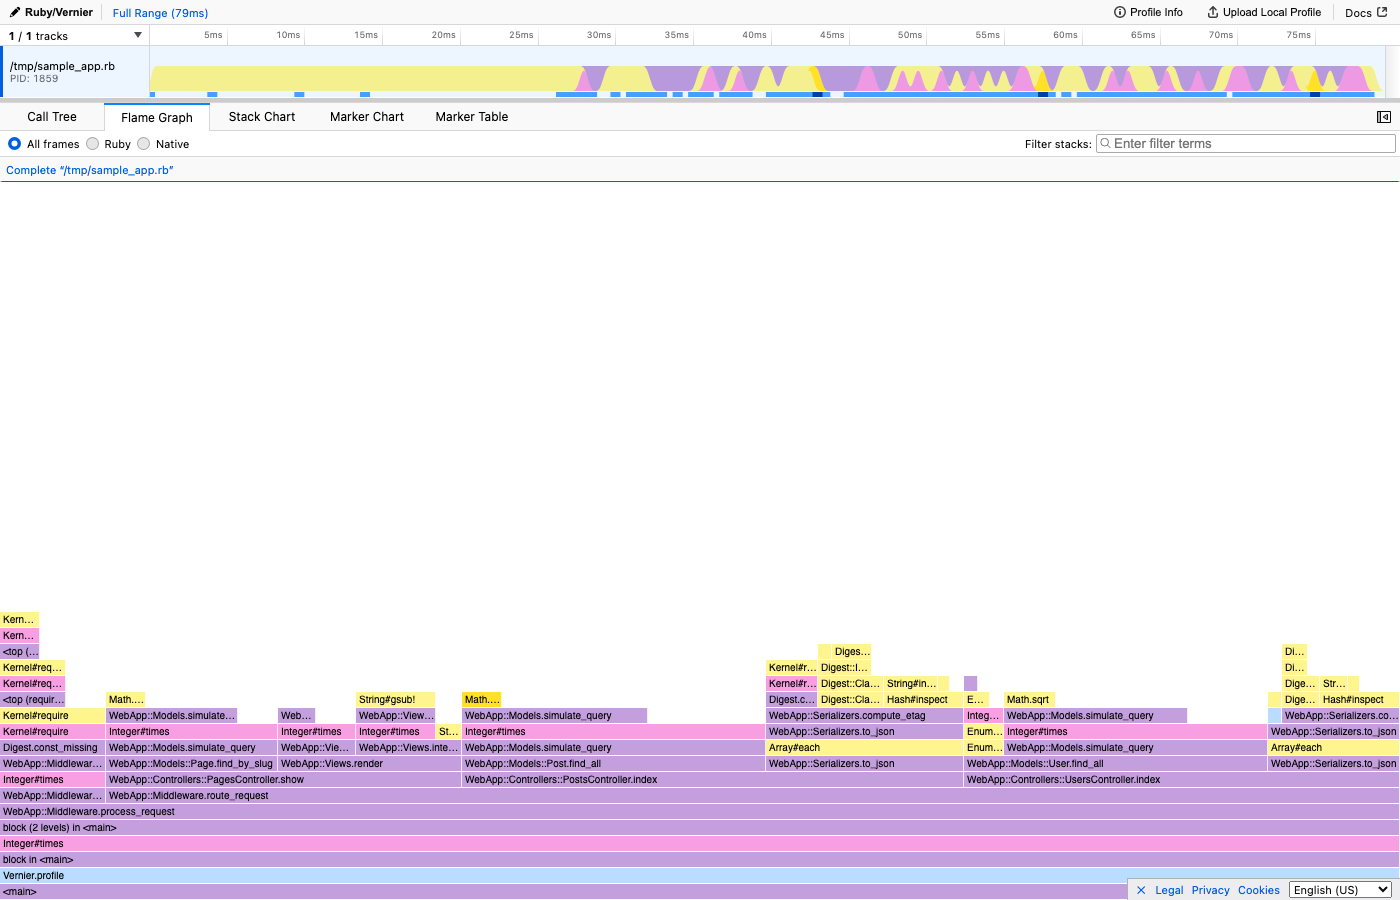Select the All frames radio button
Viewport: 1400px width, 900px height.
[x=14, y=143]
